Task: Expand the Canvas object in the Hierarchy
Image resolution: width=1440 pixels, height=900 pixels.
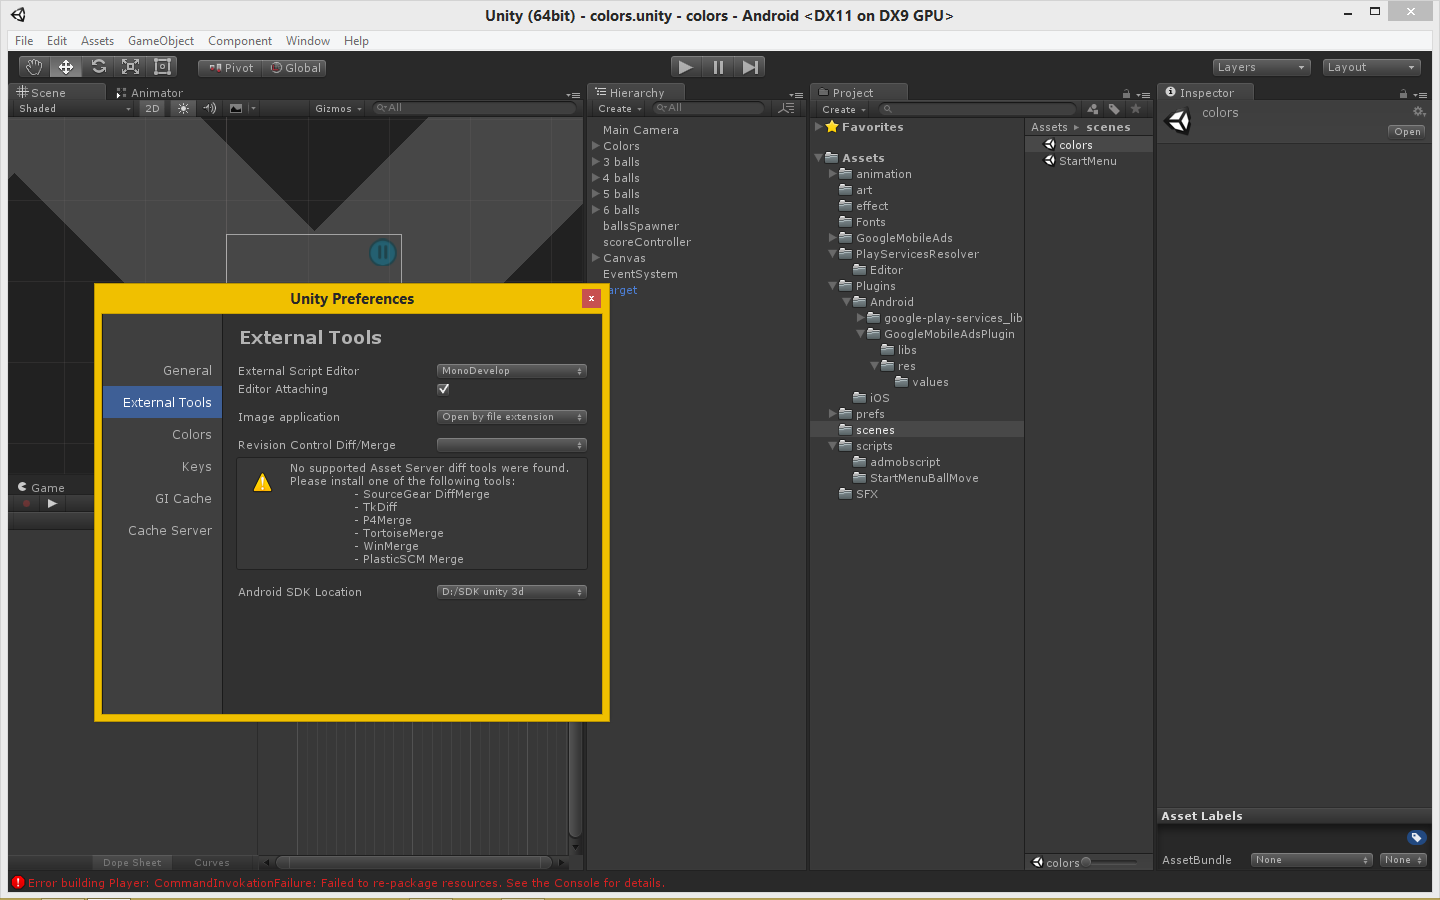Action: pyautogui.click(x=596, y=258)
